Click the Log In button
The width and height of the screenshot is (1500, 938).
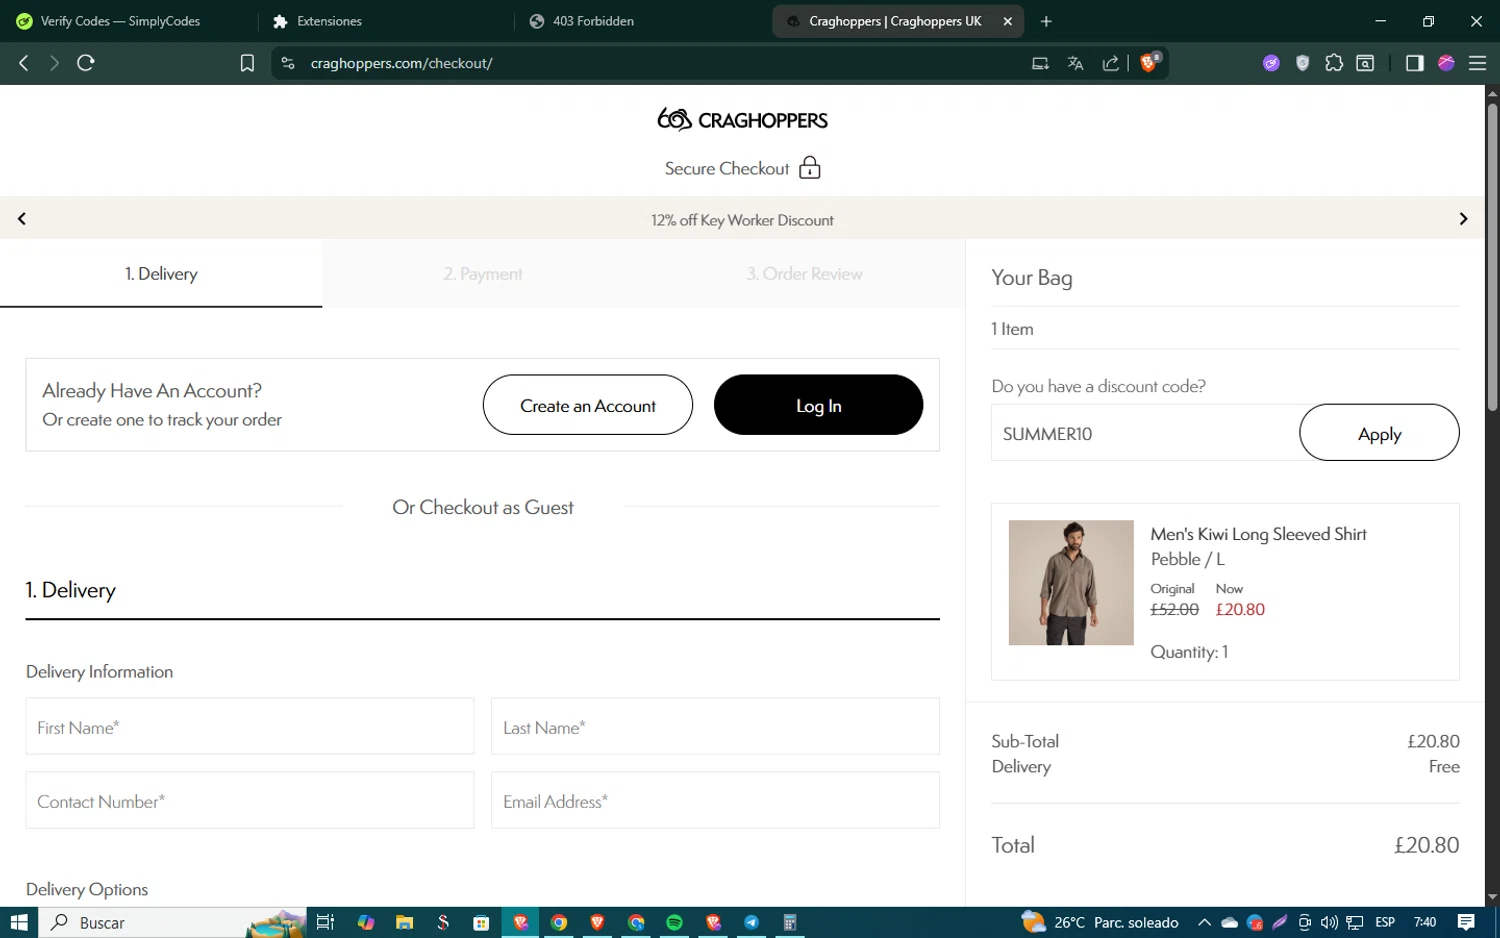click(818, 405)
